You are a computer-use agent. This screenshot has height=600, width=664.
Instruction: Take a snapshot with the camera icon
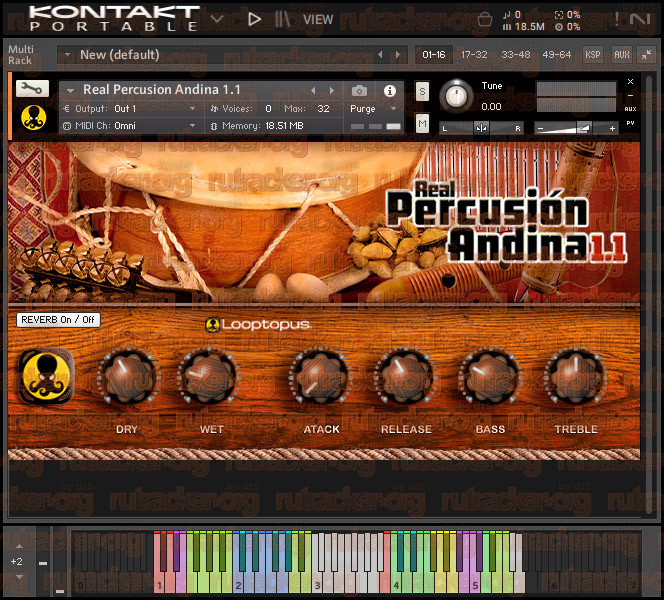[359, 90]
